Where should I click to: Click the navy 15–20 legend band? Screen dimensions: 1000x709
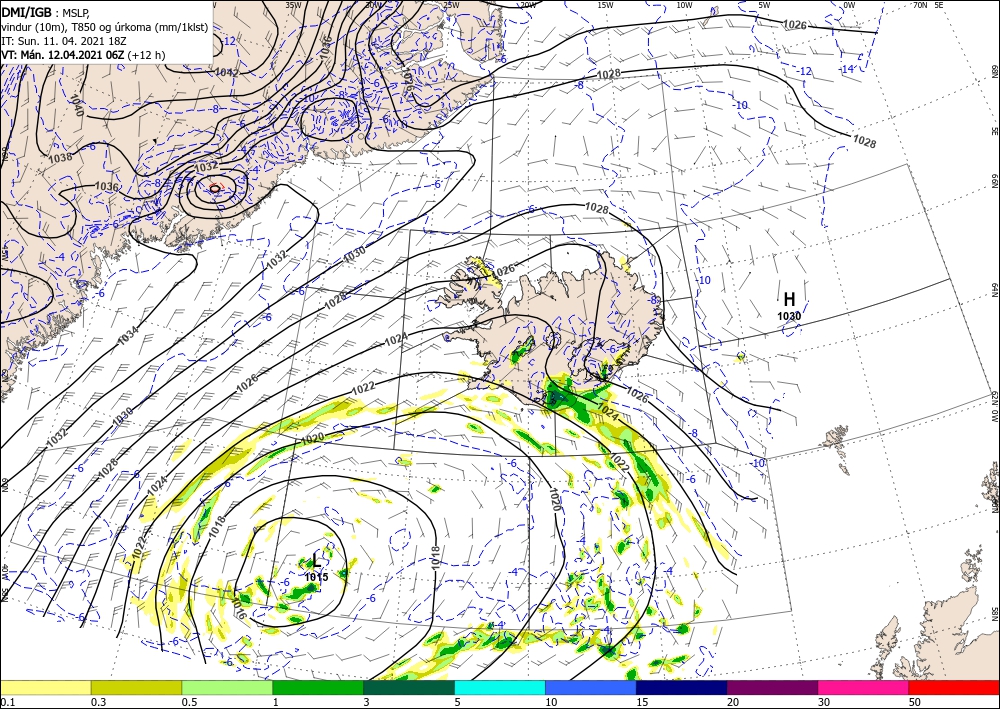[682, 688]
